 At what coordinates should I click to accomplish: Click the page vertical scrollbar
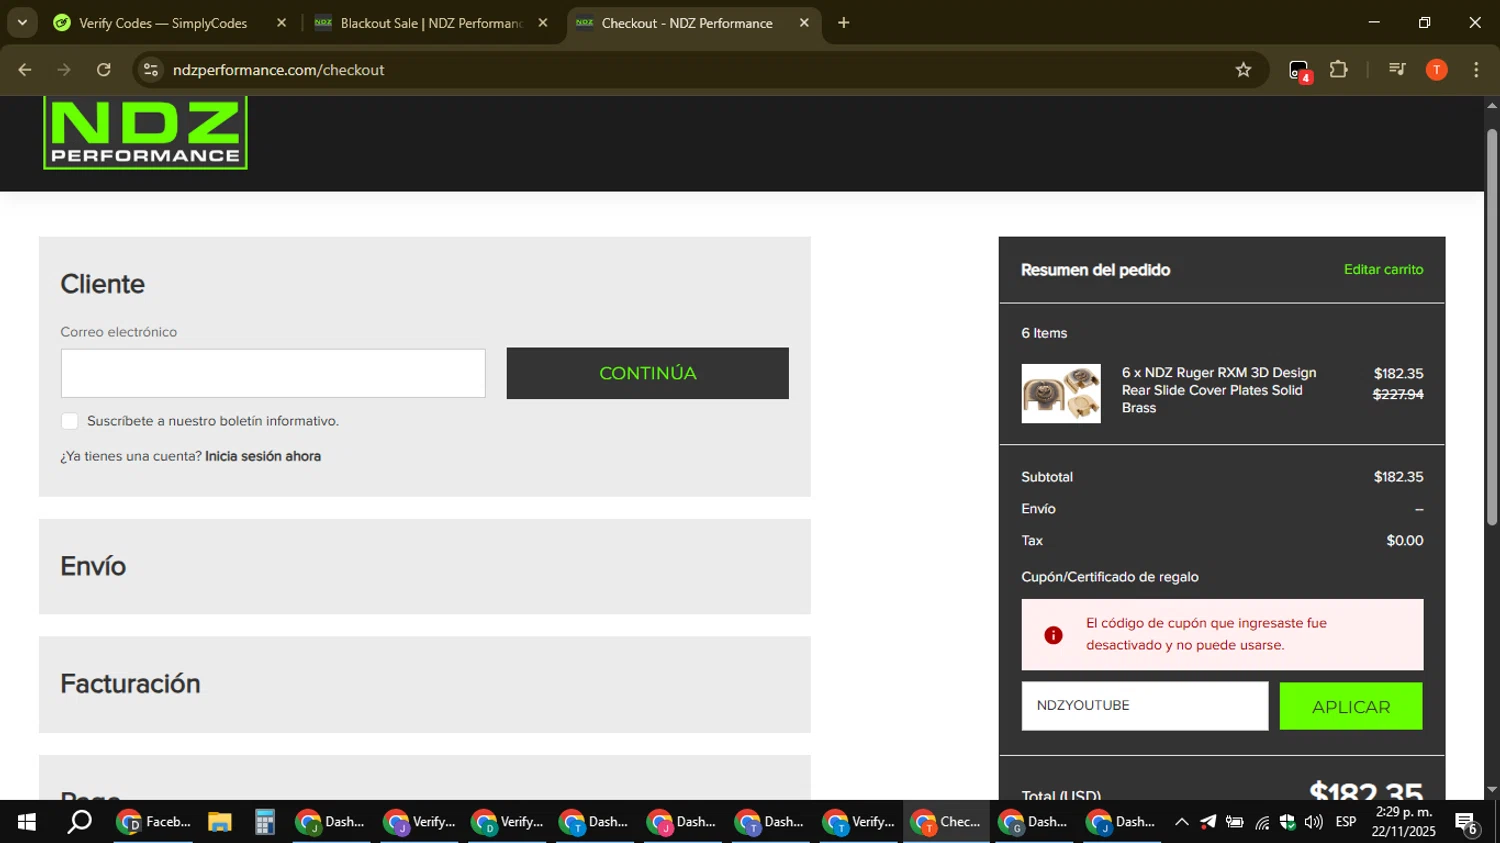[x=1492, y=325]
